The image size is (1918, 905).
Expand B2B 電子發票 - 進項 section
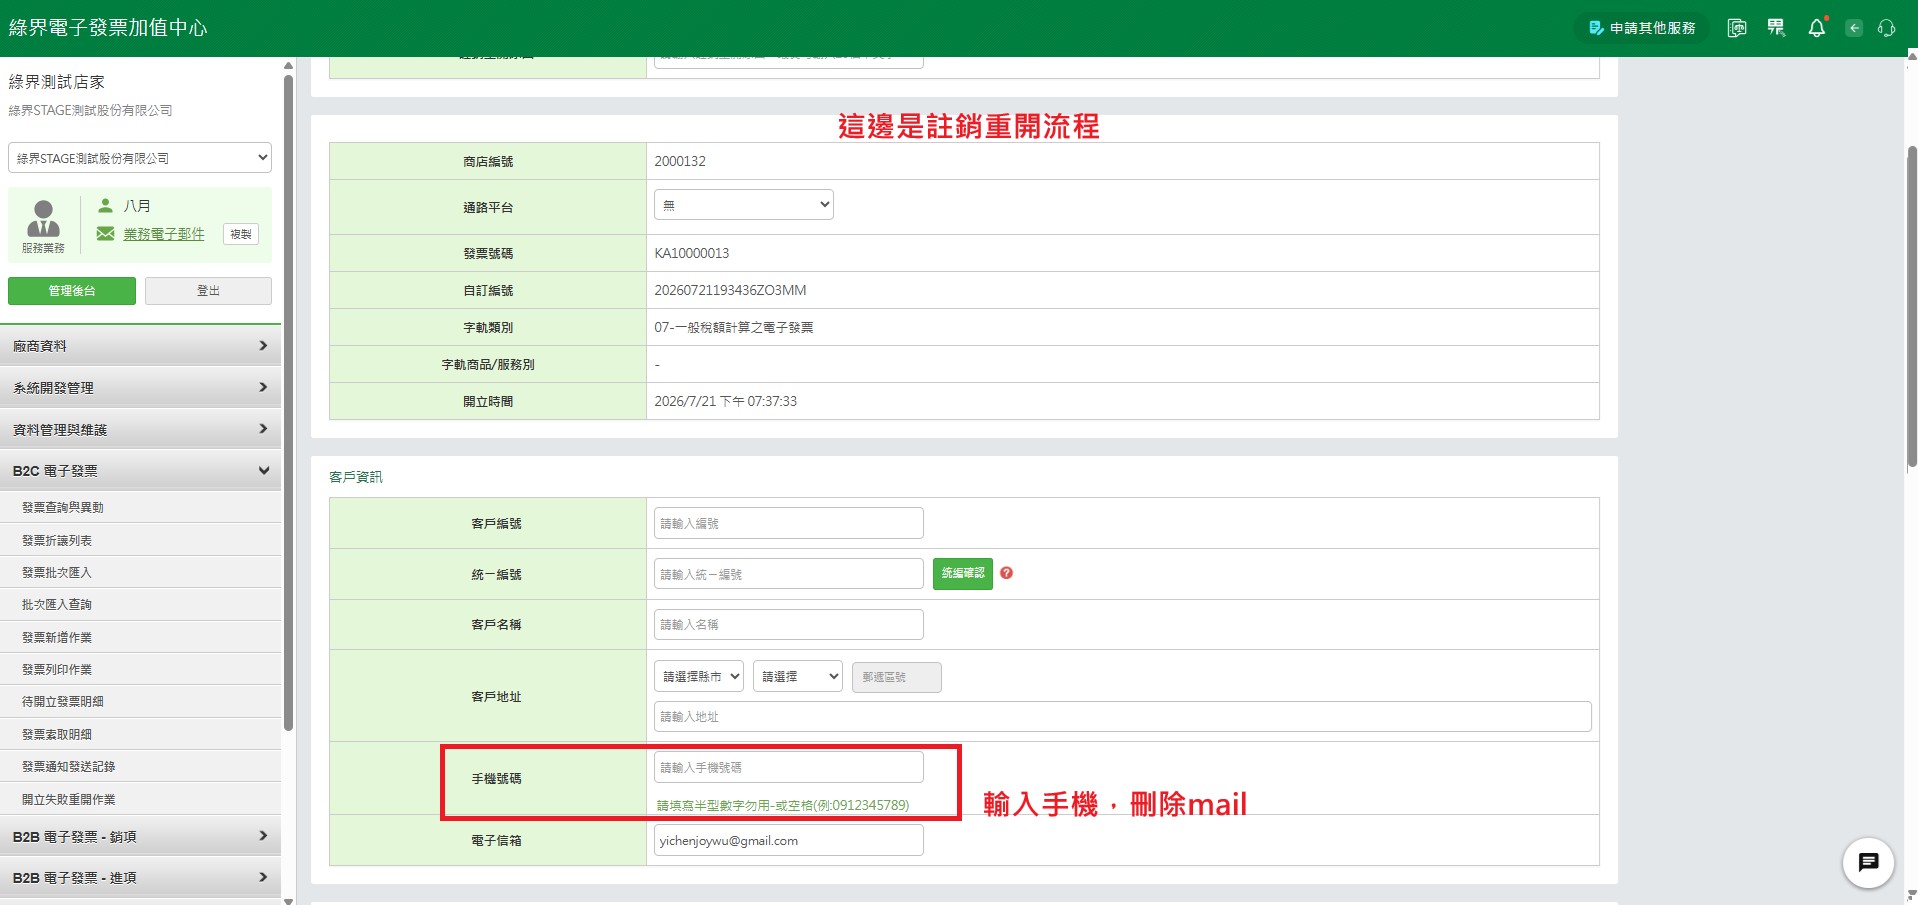point(140,878)
